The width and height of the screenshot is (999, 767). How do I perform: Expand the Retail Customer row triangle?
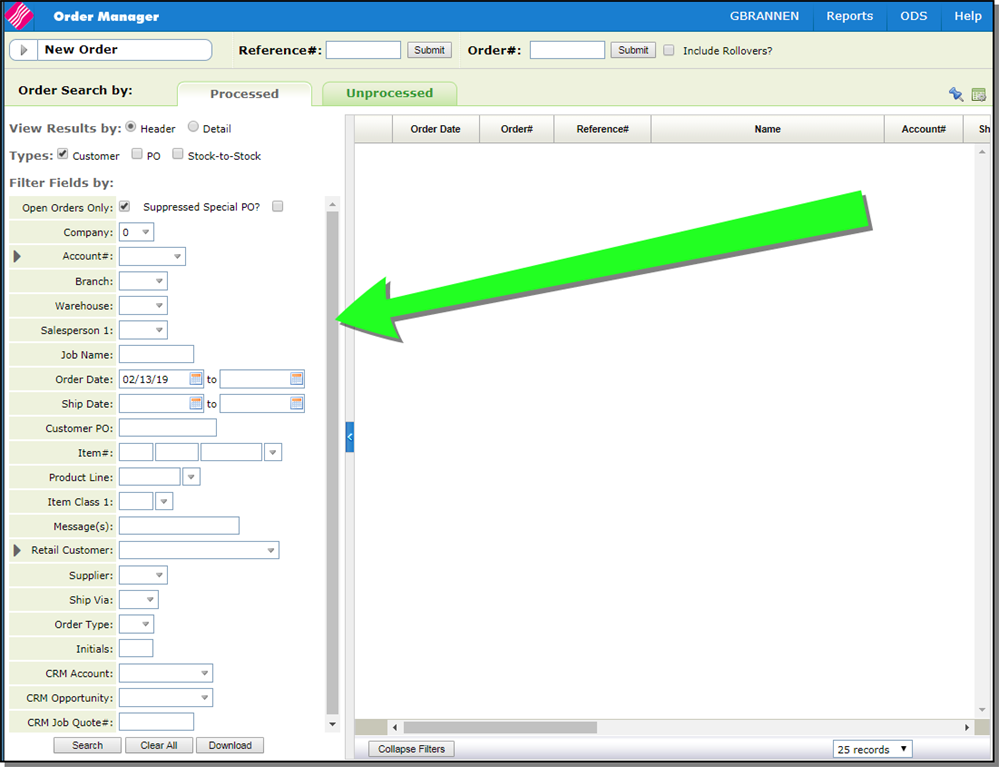click(17, 550)
